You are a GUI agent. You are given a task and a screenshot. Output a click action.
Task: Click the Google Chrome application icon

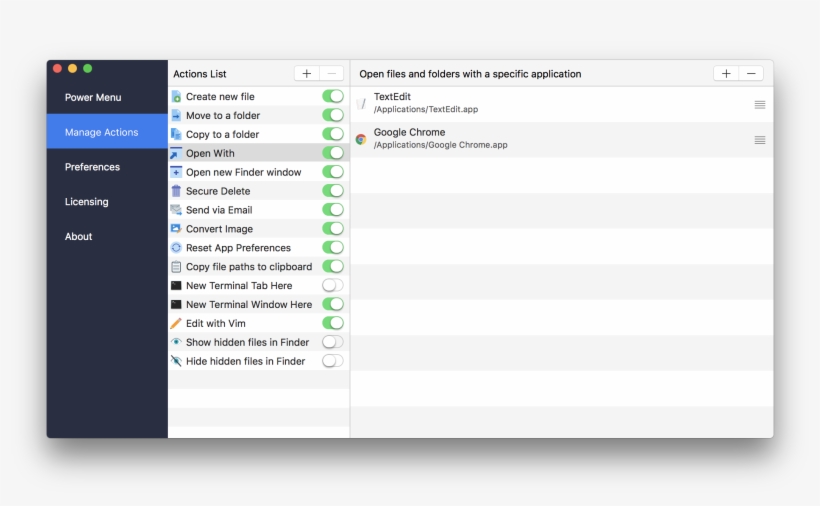[361, 139]
